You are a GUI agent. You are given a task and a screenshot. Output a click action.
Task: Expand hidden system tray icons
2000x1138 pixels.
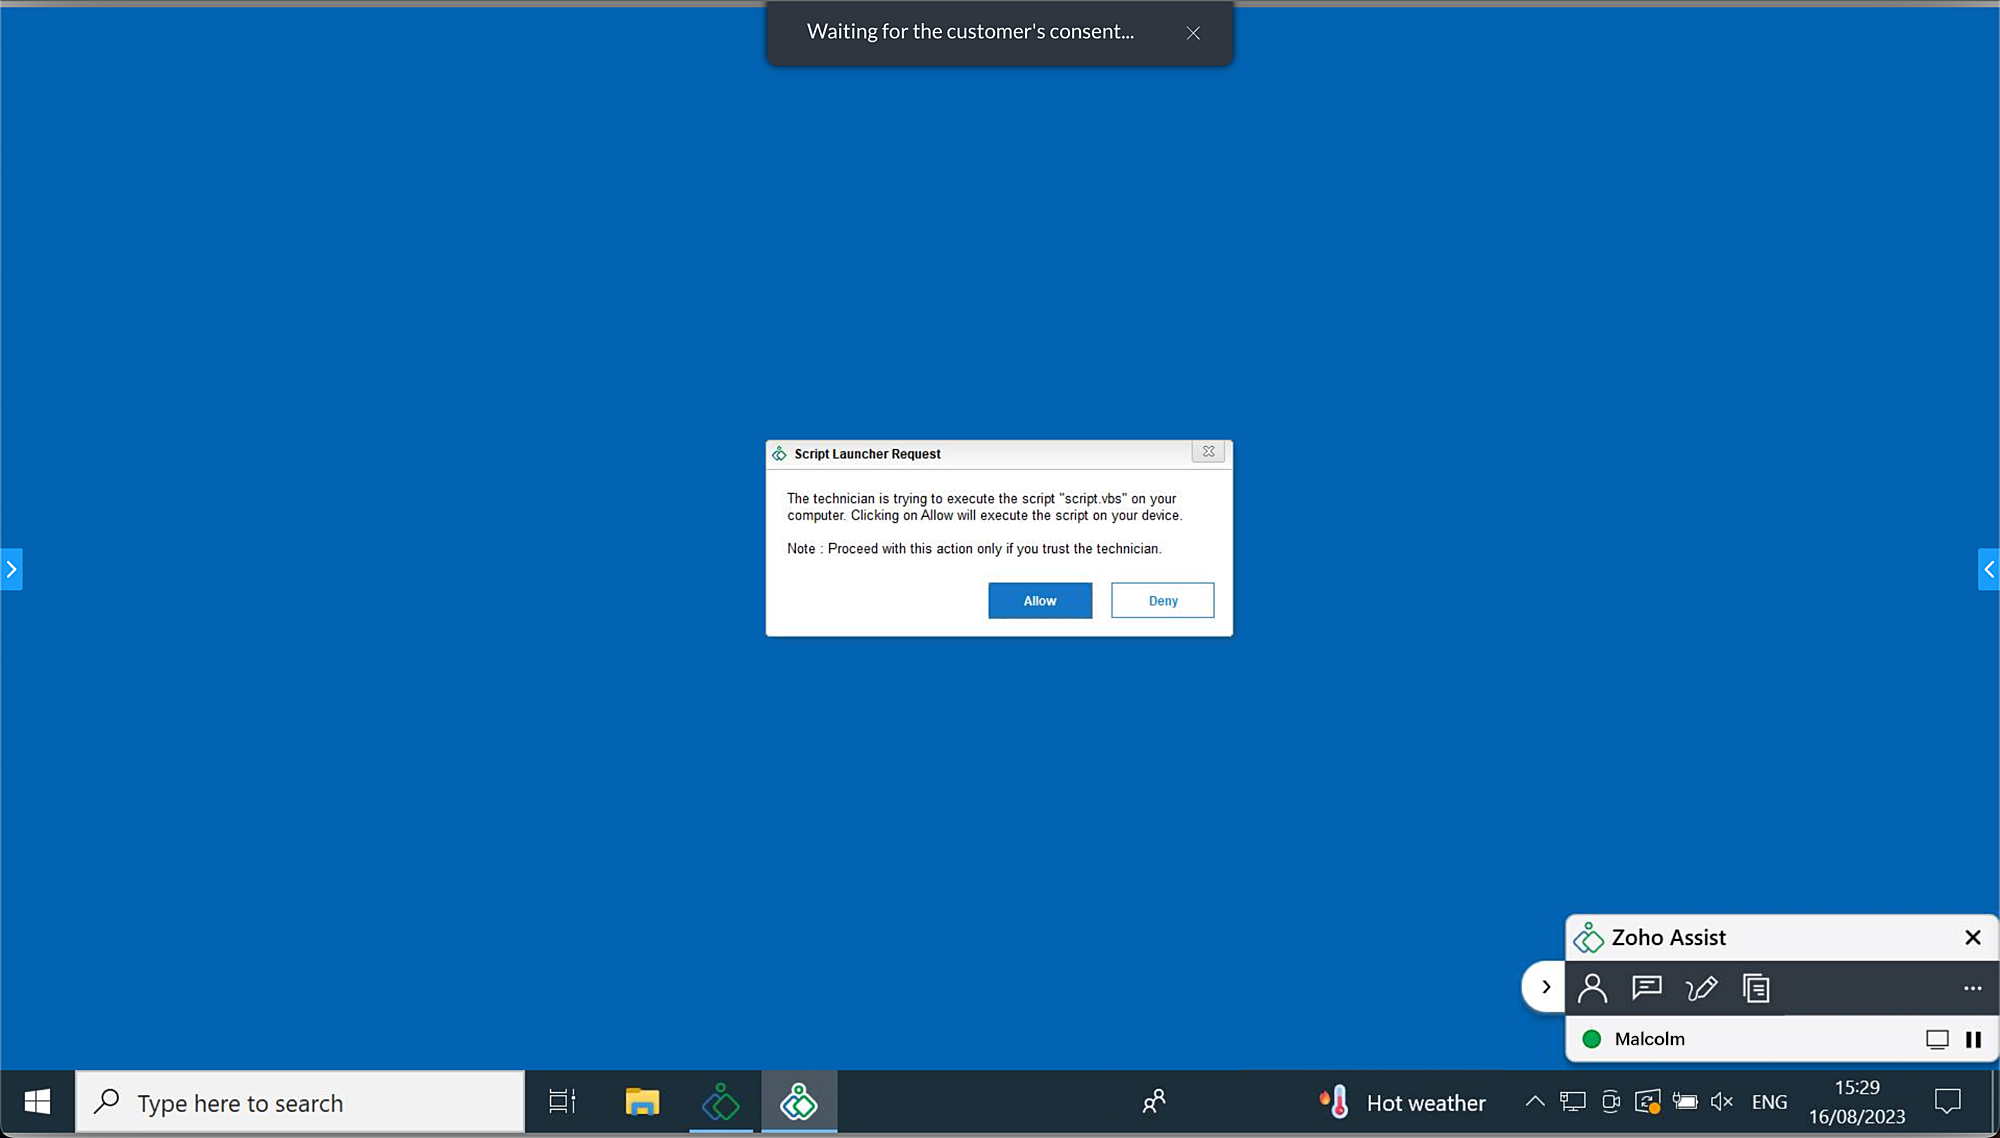tap(1535, 1101)
